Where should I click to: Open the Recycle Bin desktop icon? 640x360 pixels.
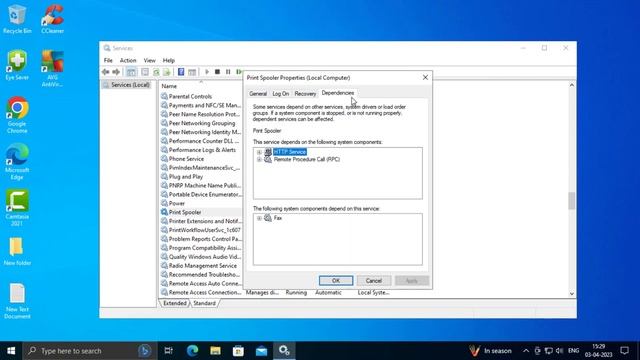pos(17,19)
